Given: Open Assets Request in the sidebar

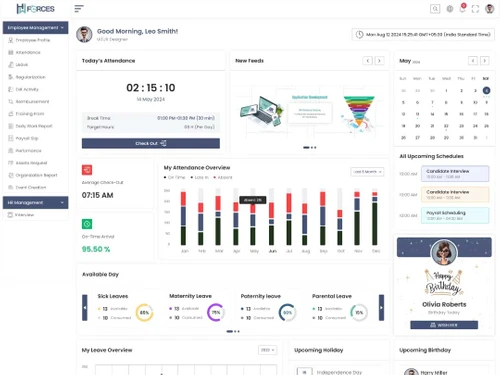Looking at the screenshot, I should [x=31, y=163].
